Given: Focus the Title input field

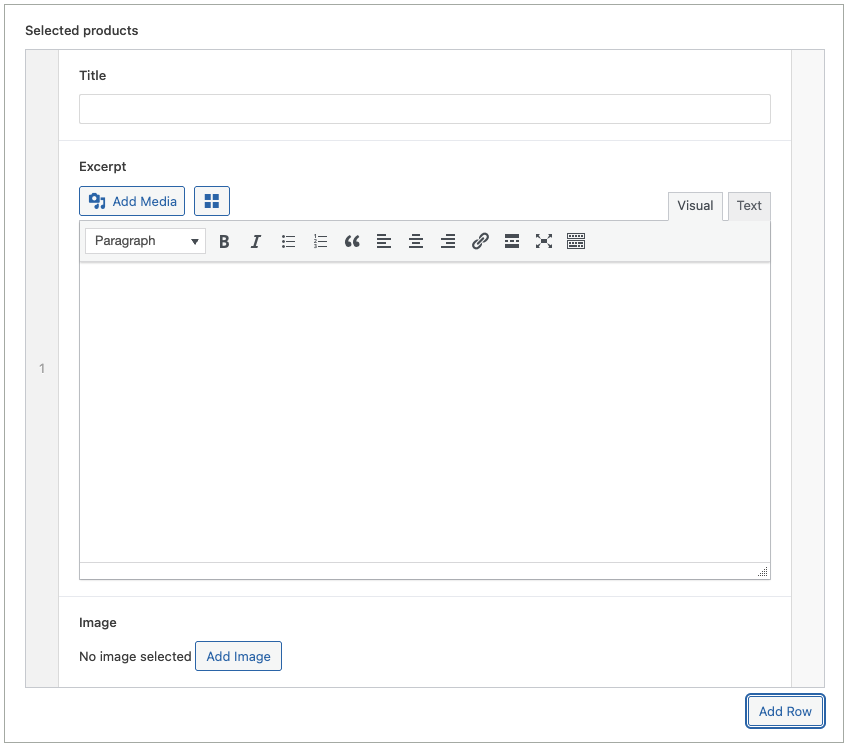Looking at the screenshot, I should 424,109.
